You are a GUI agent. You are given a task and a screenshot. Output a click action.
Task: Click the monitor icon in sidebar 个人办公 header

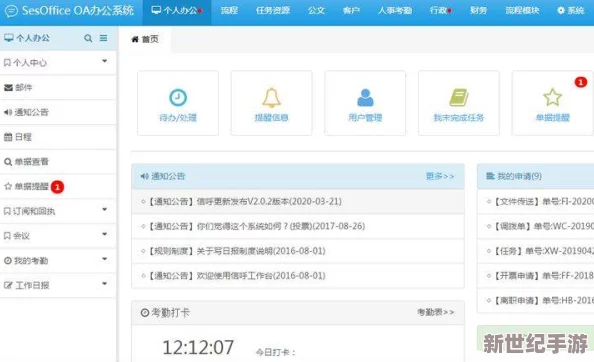tap(9, 37)
